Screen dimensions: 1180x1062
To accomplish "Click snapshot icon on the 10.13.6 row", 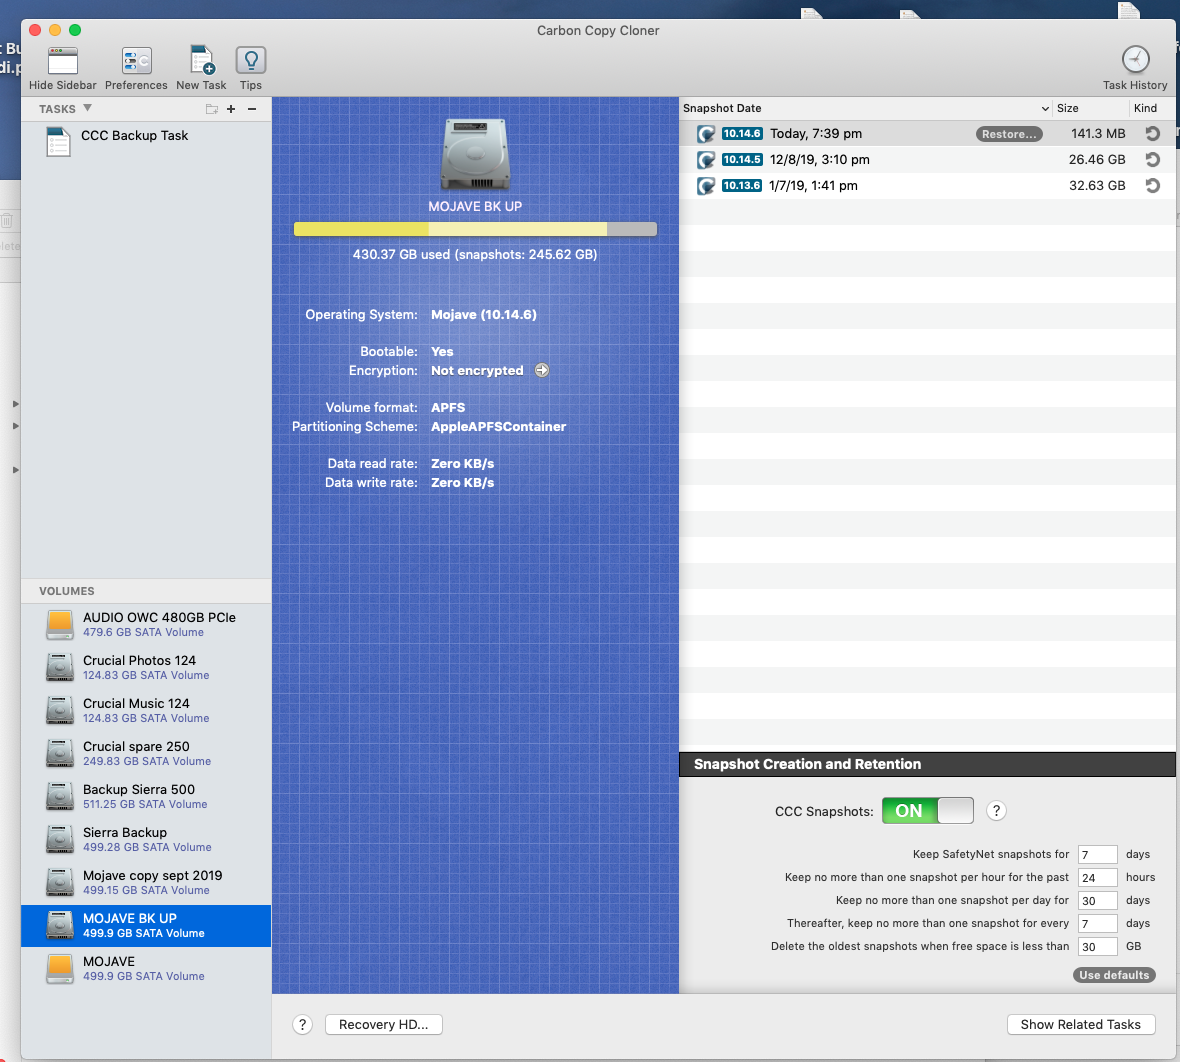I will (705, 186).
